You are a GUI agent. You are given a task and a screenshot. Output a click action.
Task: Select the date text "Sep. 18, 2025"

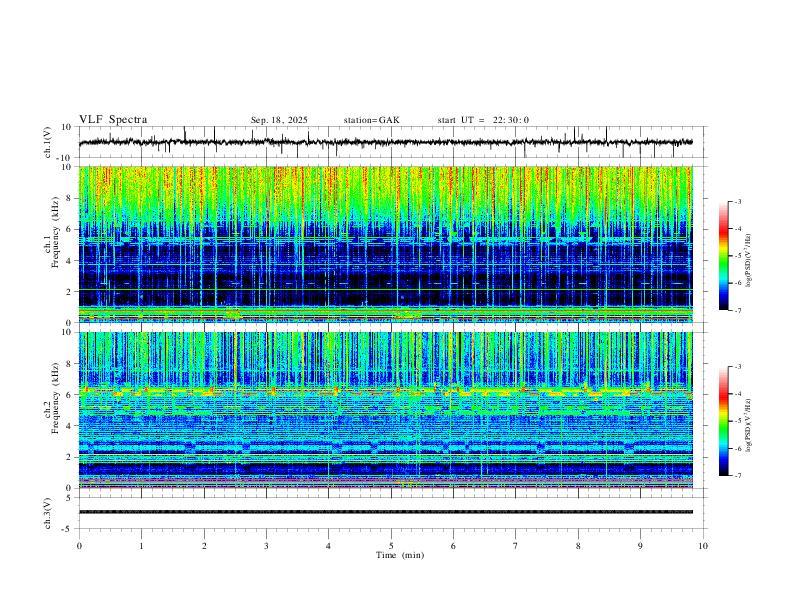pyautogui.click(x=279, y=120)
